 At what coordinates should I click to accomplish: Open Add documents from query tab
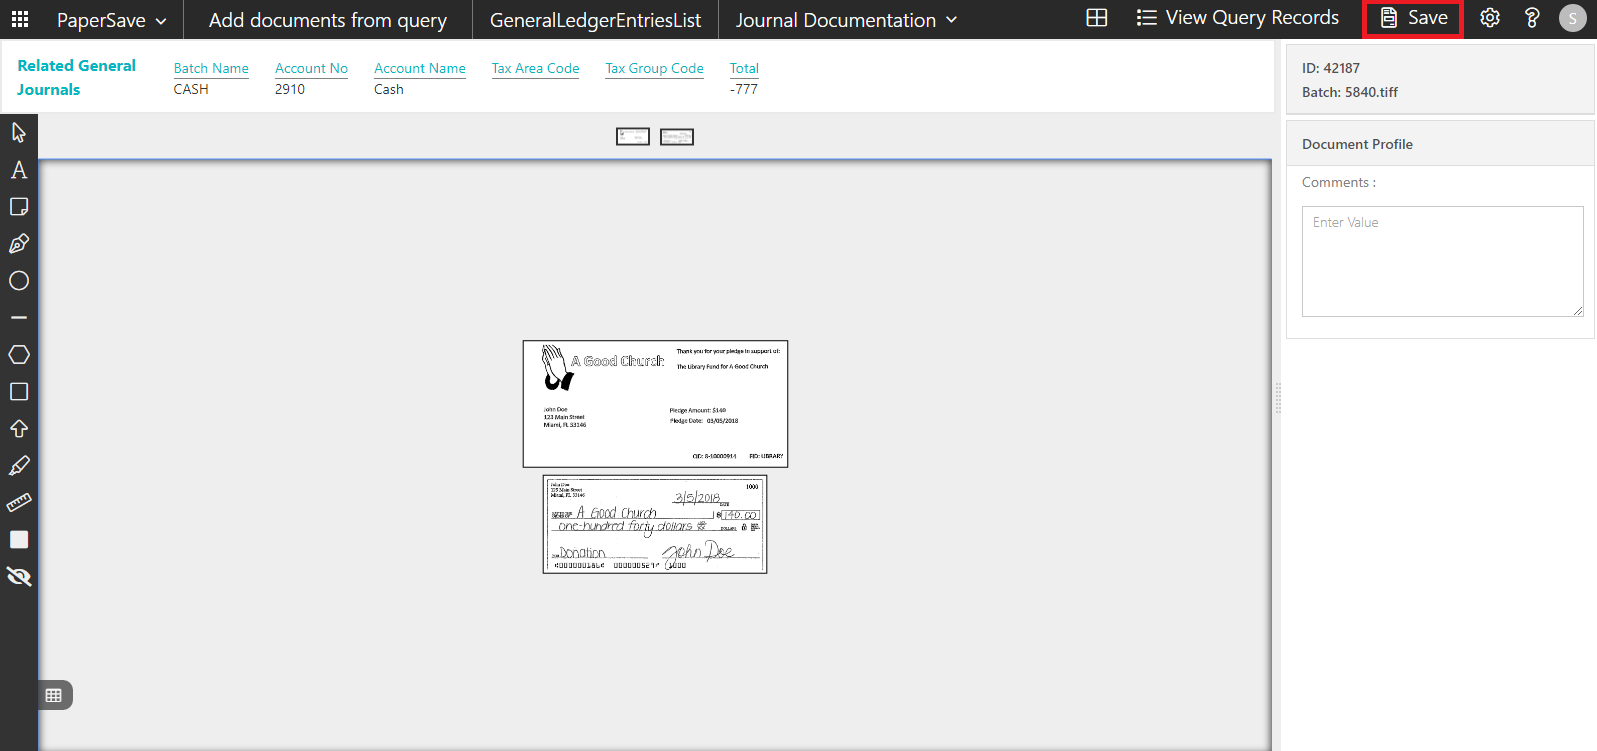pyautogui.click(x=327, y=20)
